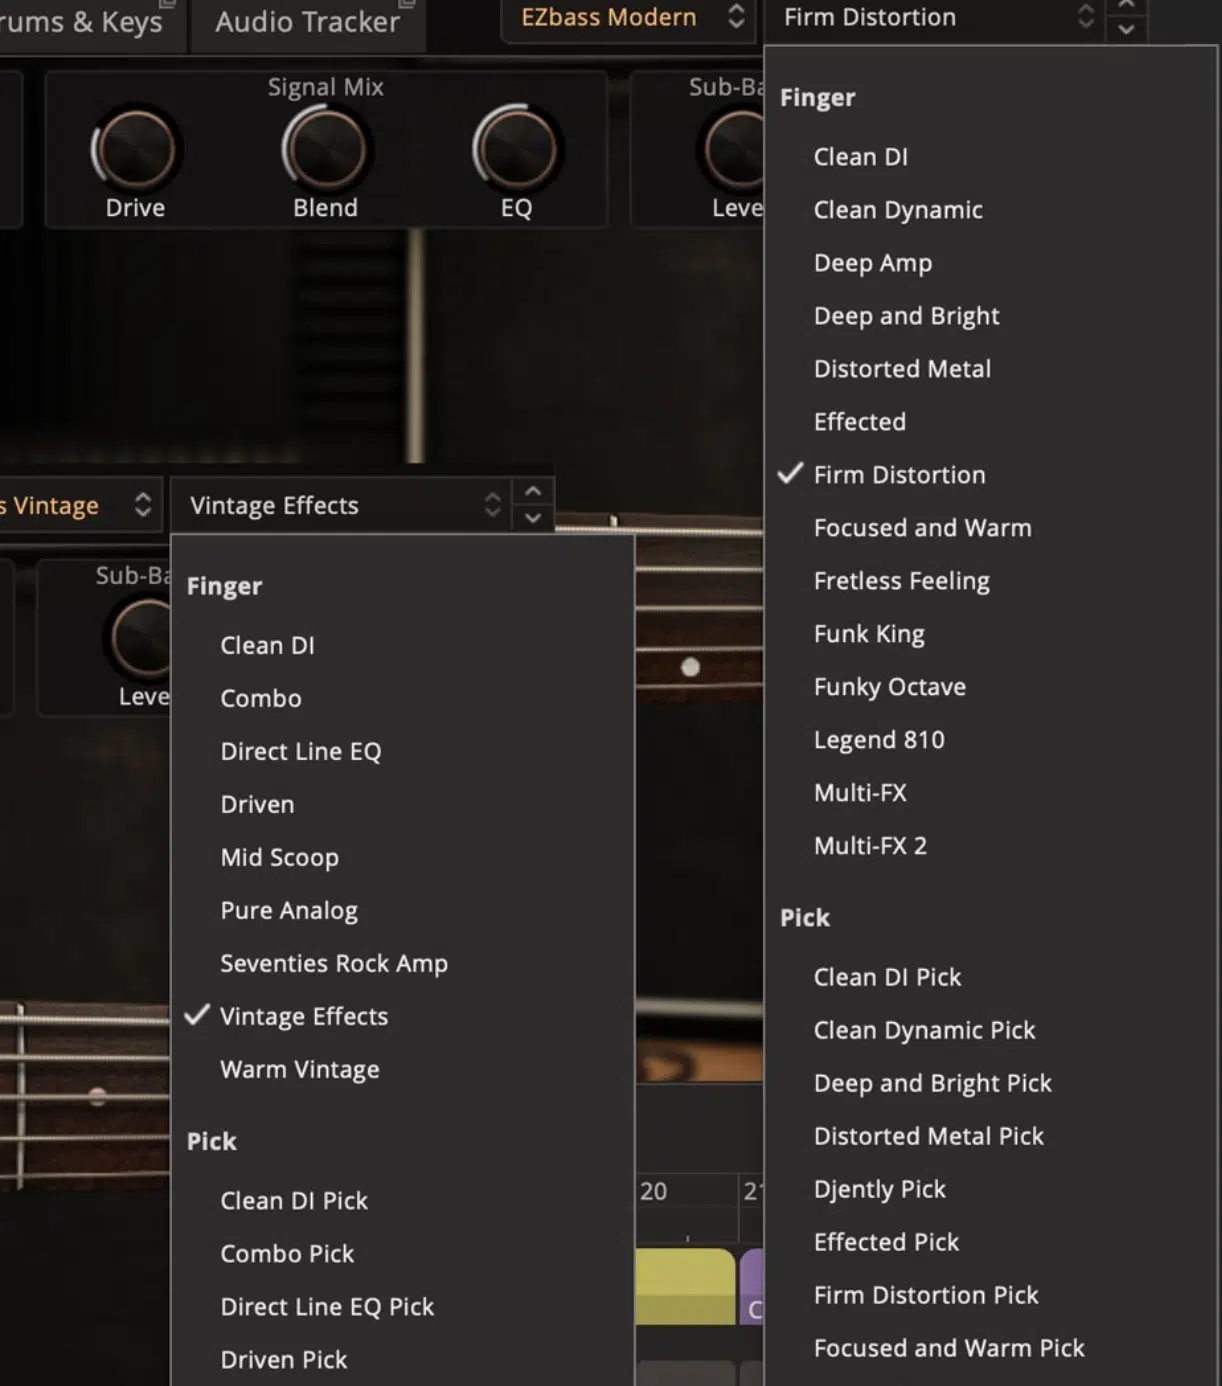Select the Djently Pick preset
Screen dimensions: 1222x1386
(x=991, y=1189)
